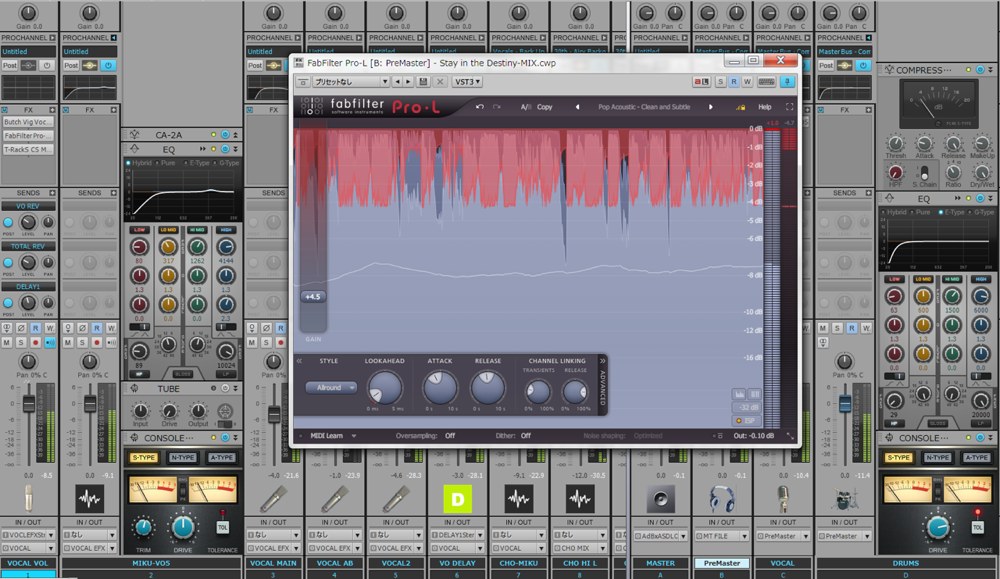
Task: Click the VO DELAY green D track icon
Action: pyautogui.click(x=457, y=499)
